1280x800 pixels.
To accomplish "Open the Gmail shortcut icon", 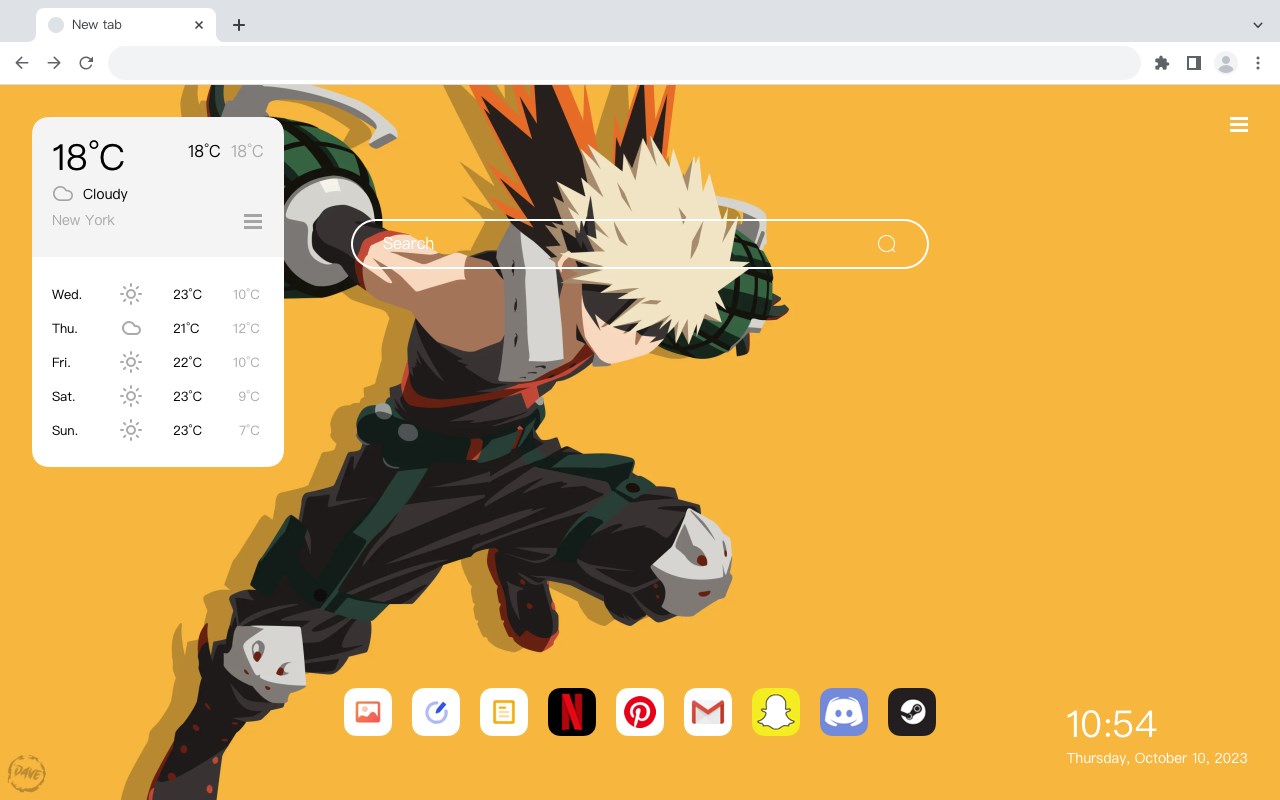I will coord(708,712).
